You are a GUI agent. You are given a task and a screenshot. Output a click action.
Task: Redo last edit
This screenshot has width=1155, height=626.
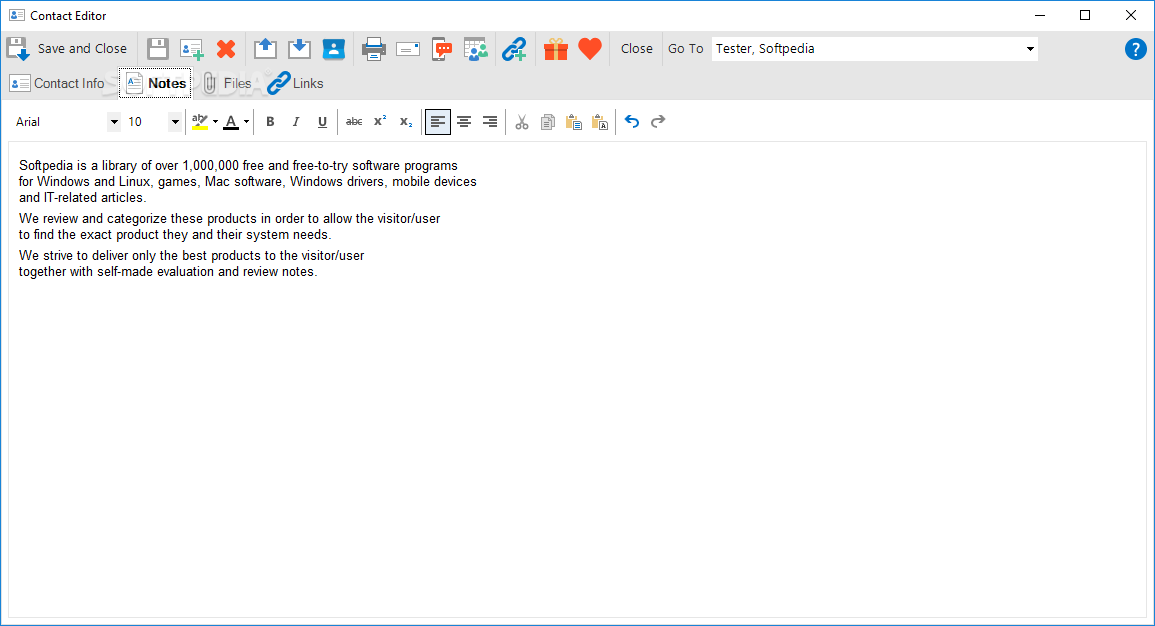[x=658, y=122]
